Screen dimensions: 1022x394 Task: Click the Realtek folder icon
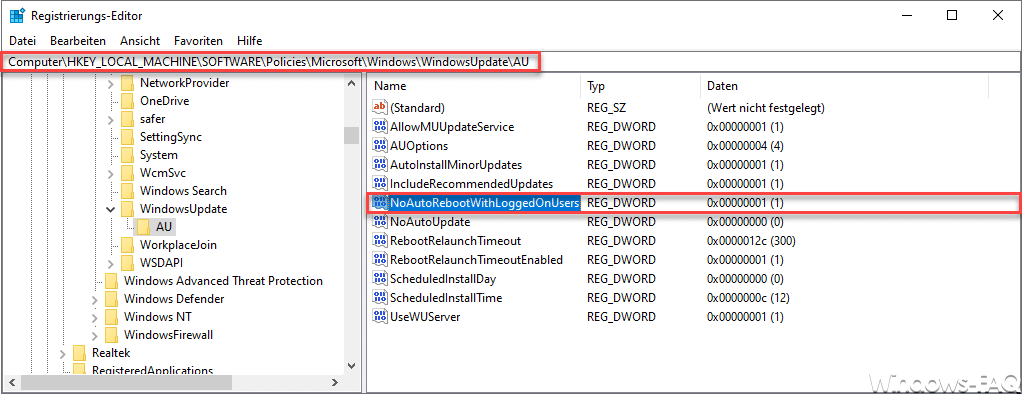tap(80, 353)
